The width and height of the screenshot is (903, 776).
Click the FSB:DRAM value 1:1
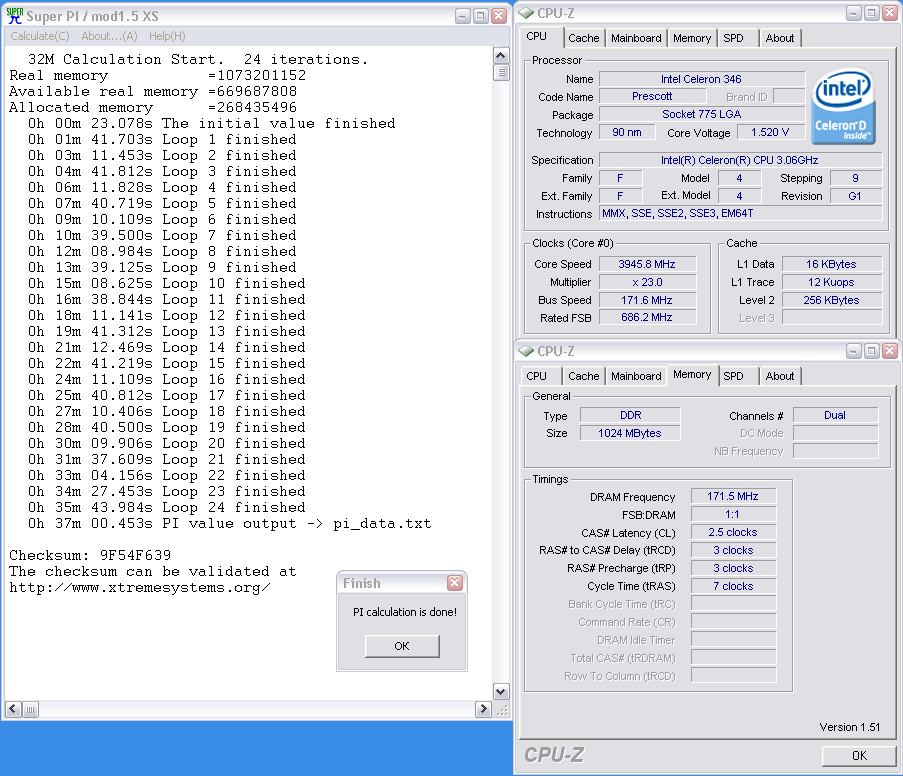click(733, 514)
